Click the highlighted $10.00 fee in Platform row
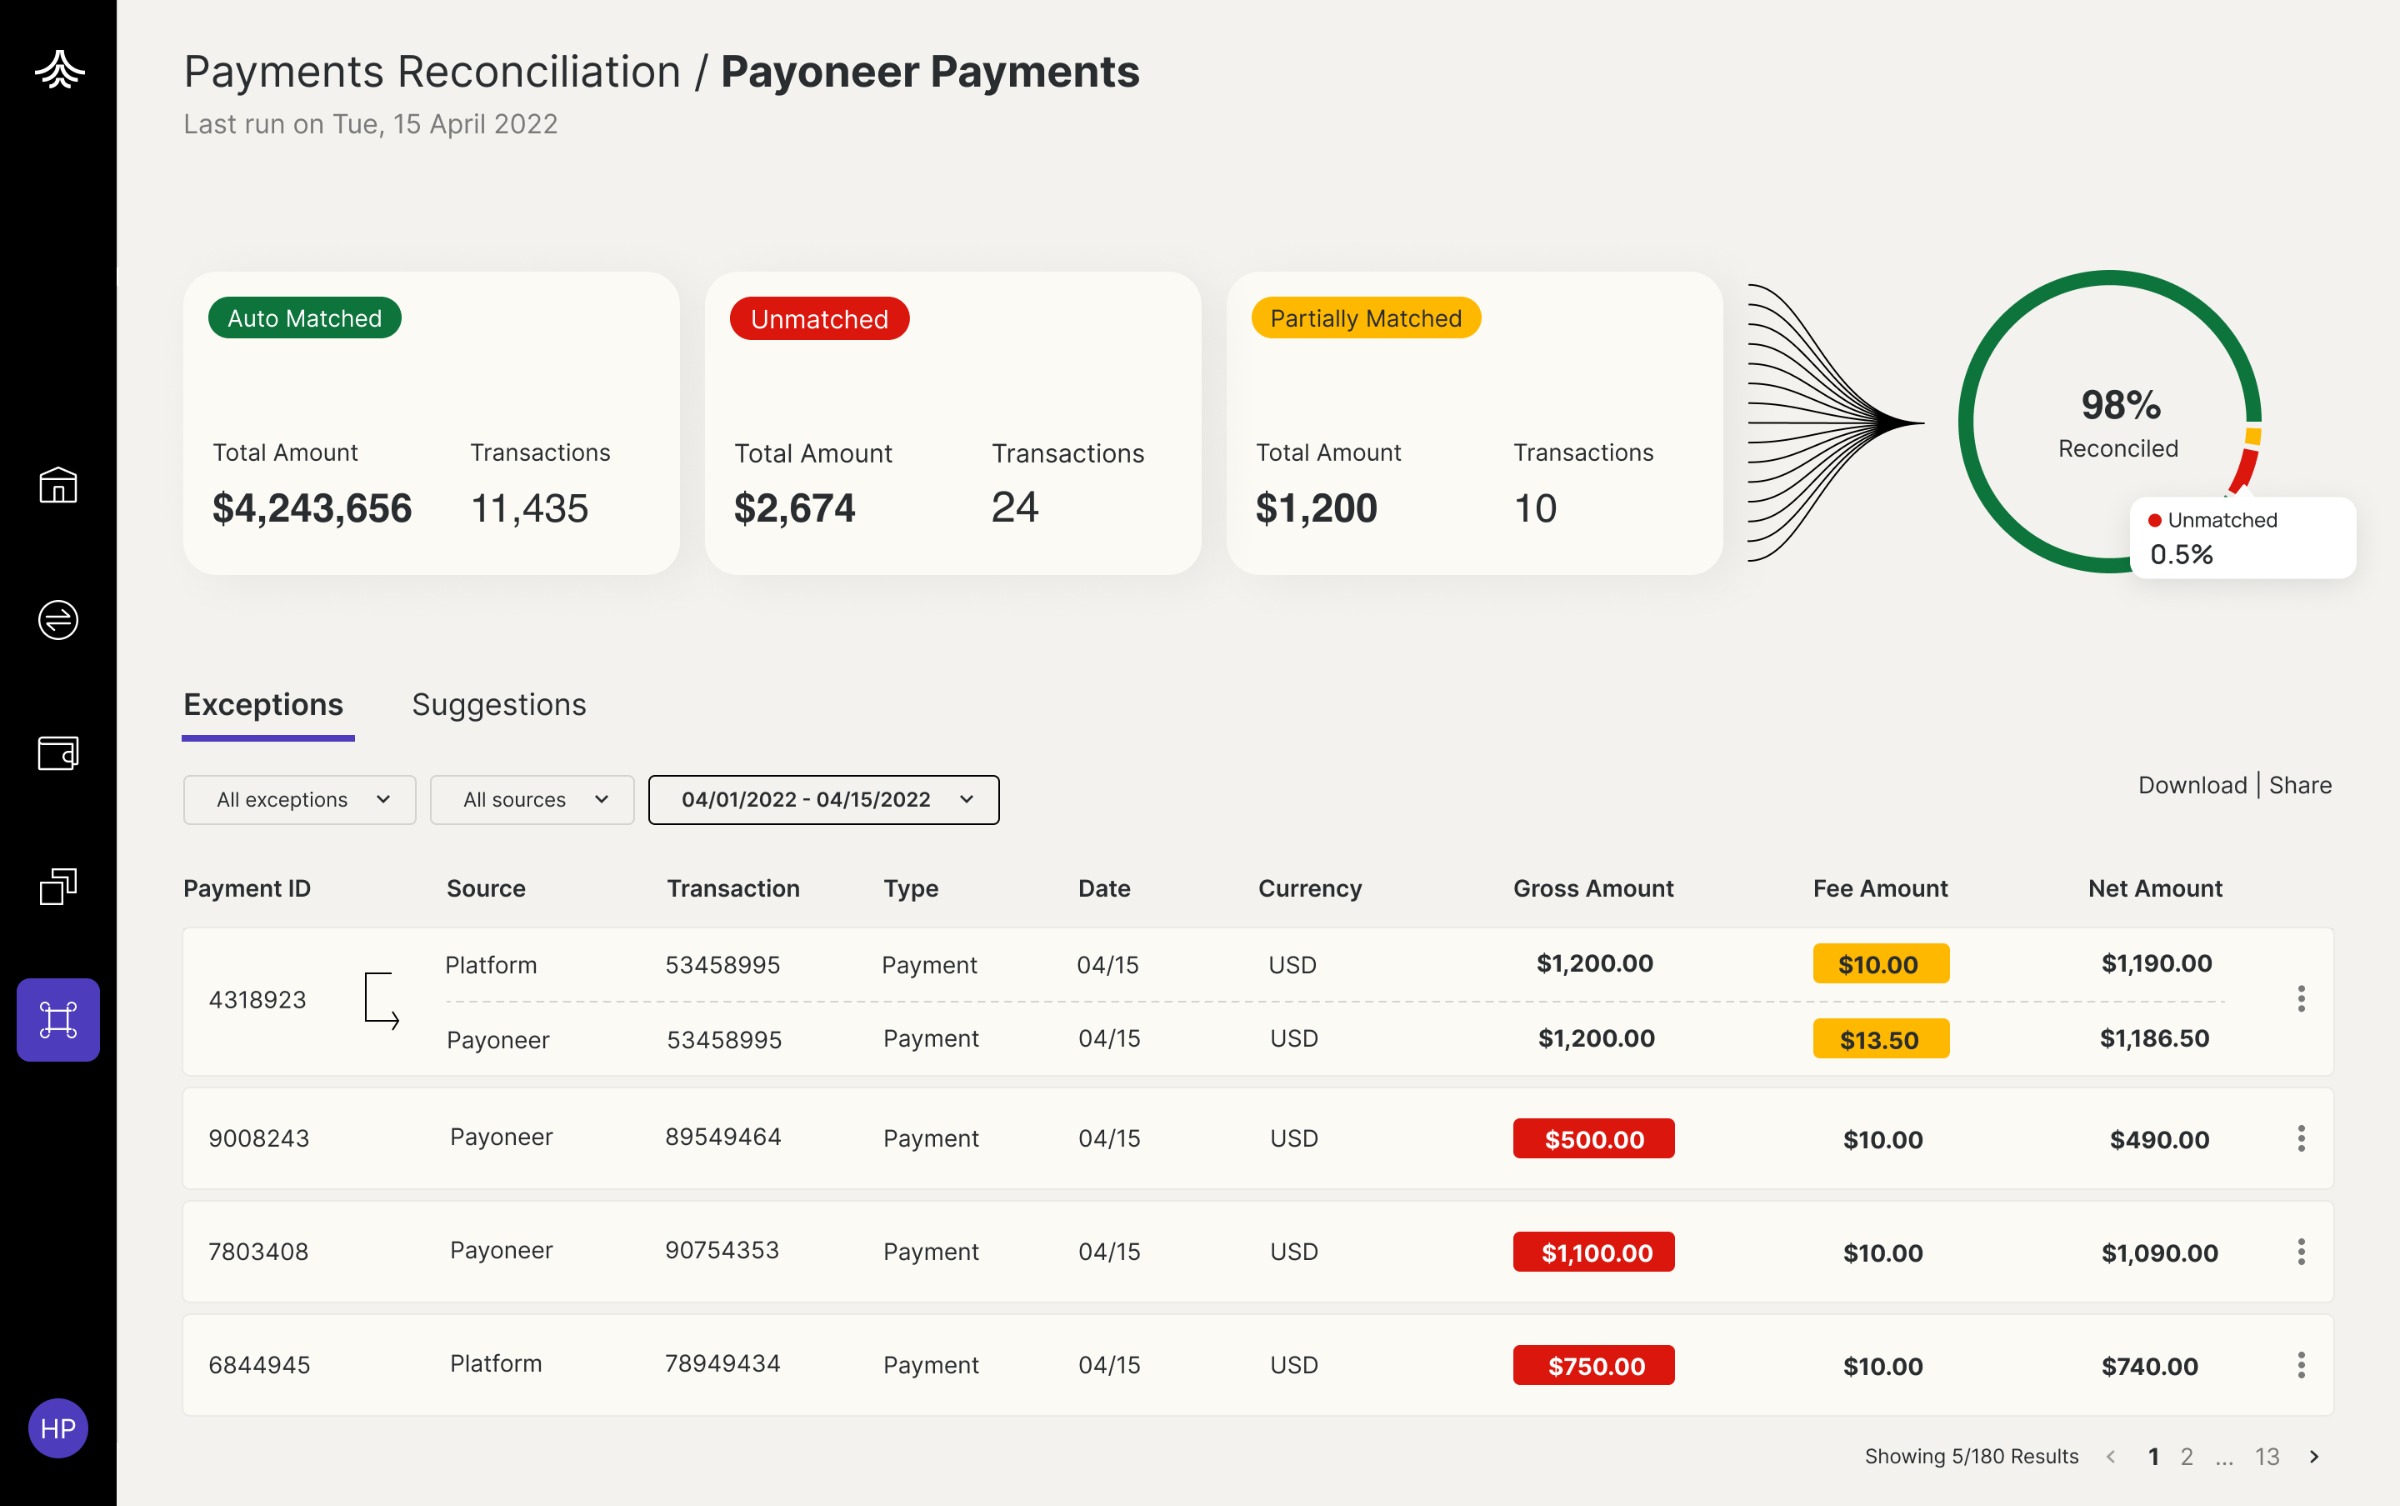 [x=1881, y=964]
